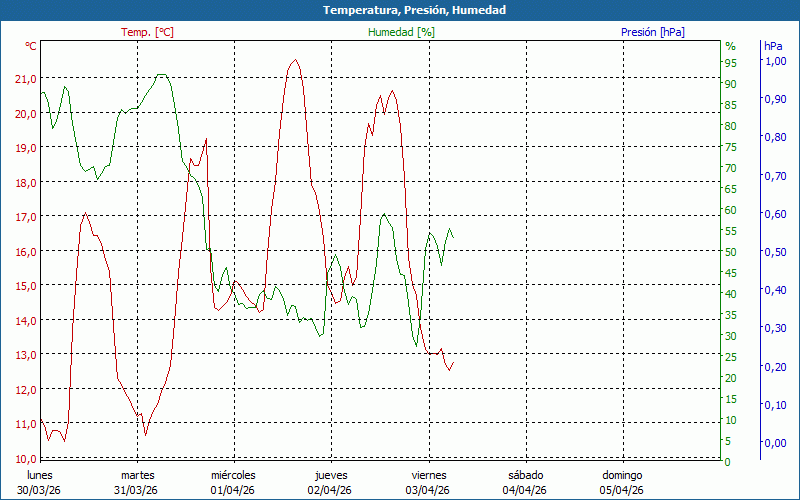
Task: Select the jueves 02/04/26 date label
Action: pyautogui.click(x=330, y=482)
